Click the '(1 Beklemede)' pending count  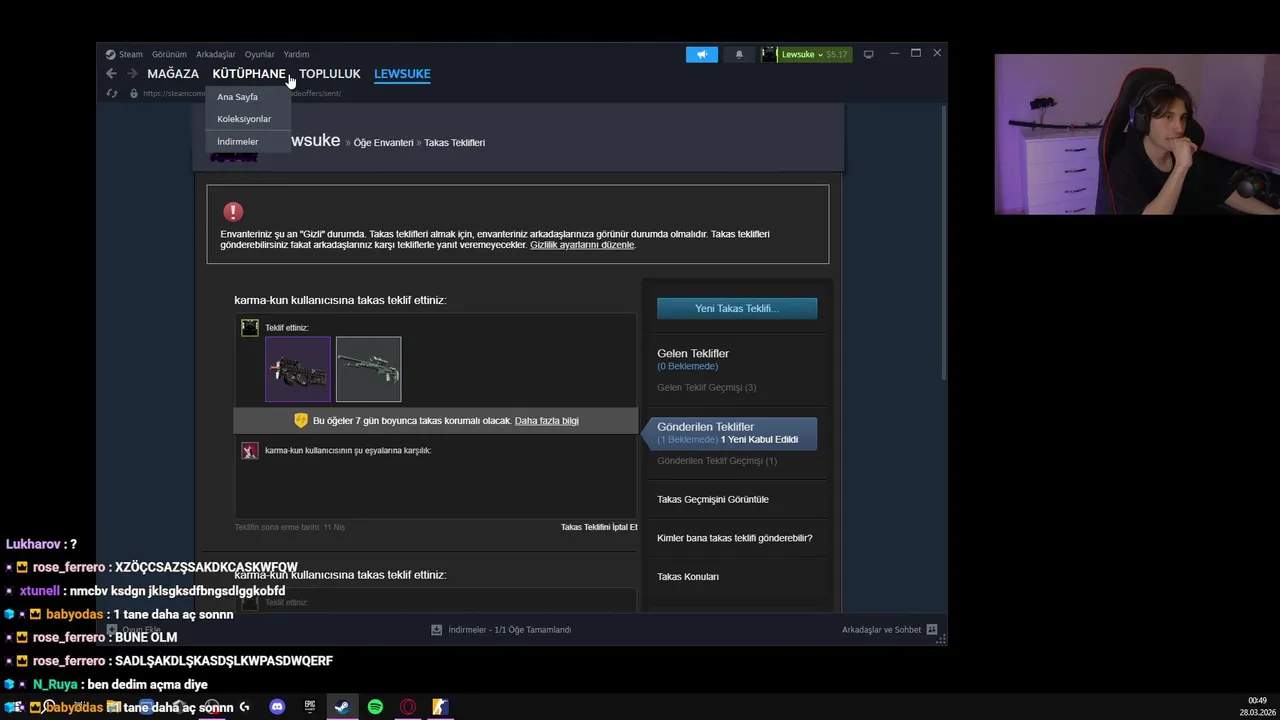point(687,440)
